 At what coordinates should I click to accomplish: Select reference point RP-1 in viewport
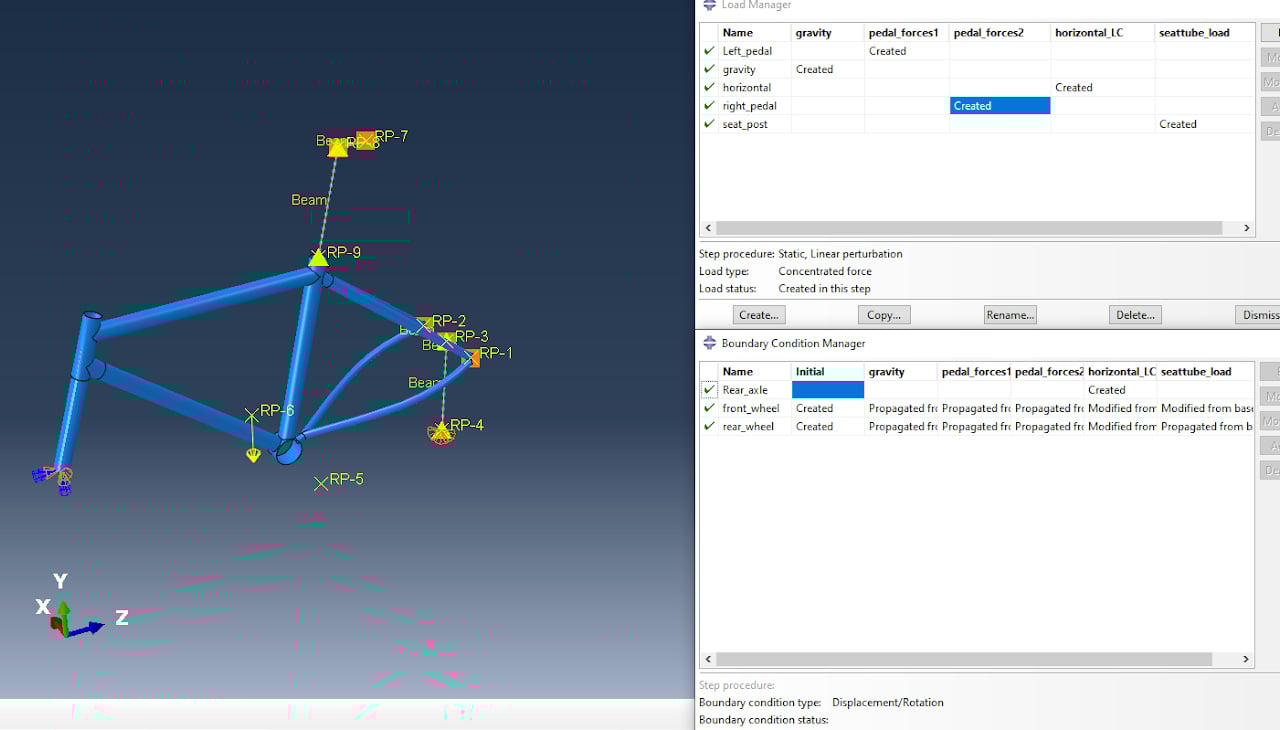pyautogui.click(x=471, y=356)
